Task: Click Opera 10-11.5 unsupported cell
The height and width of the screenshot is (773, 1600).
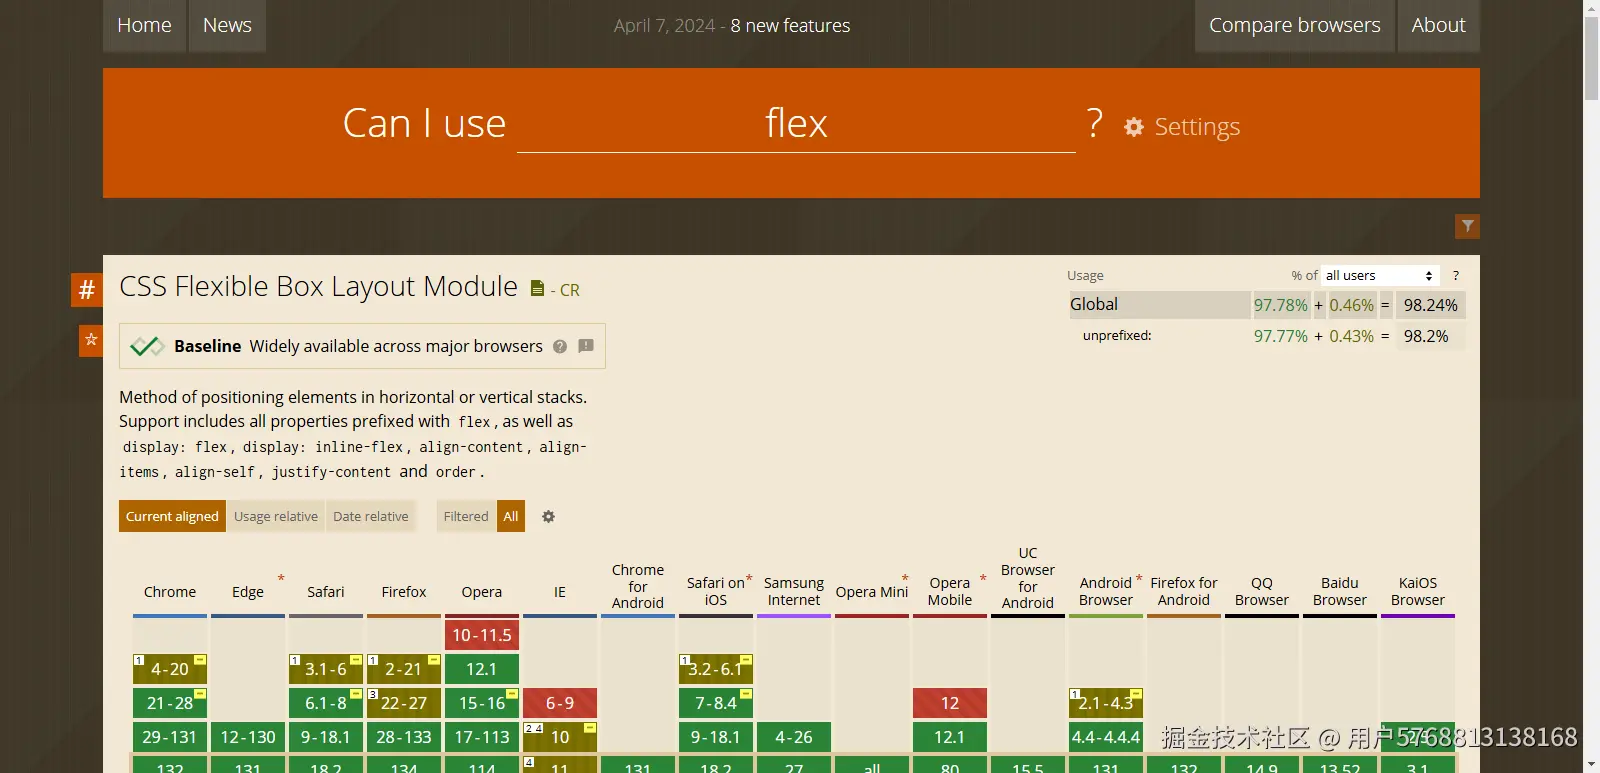Action: click(x=482, y=635)
